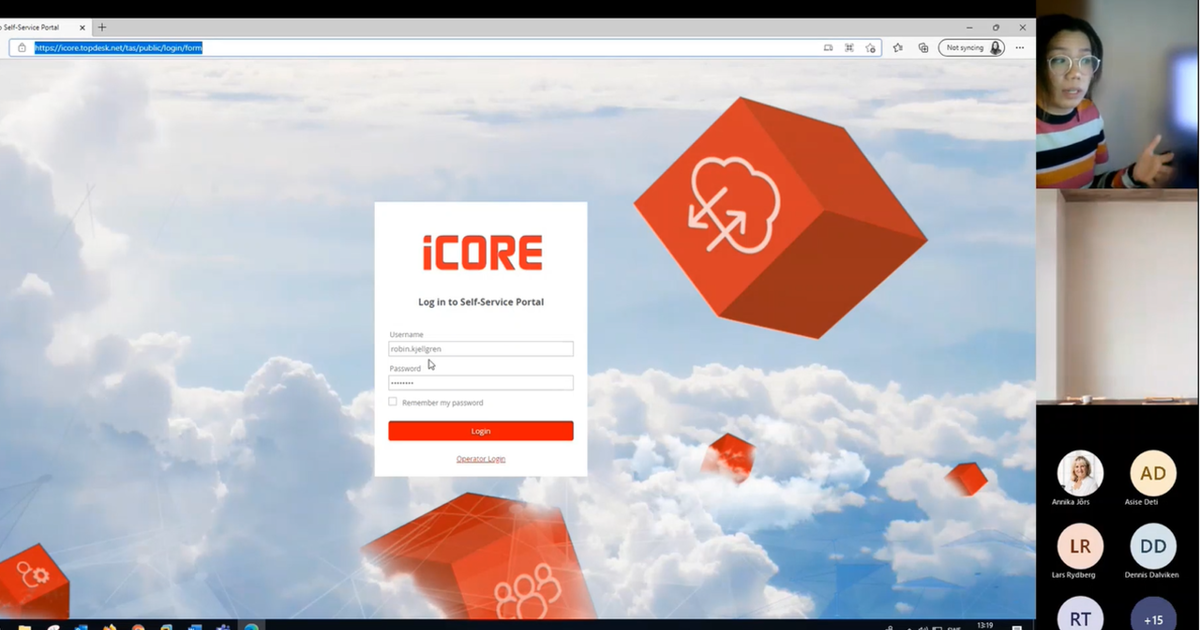The width and height of the screenshot is (1200, 630).
Task: Add this page to favorites
Action: coord(871,47)
